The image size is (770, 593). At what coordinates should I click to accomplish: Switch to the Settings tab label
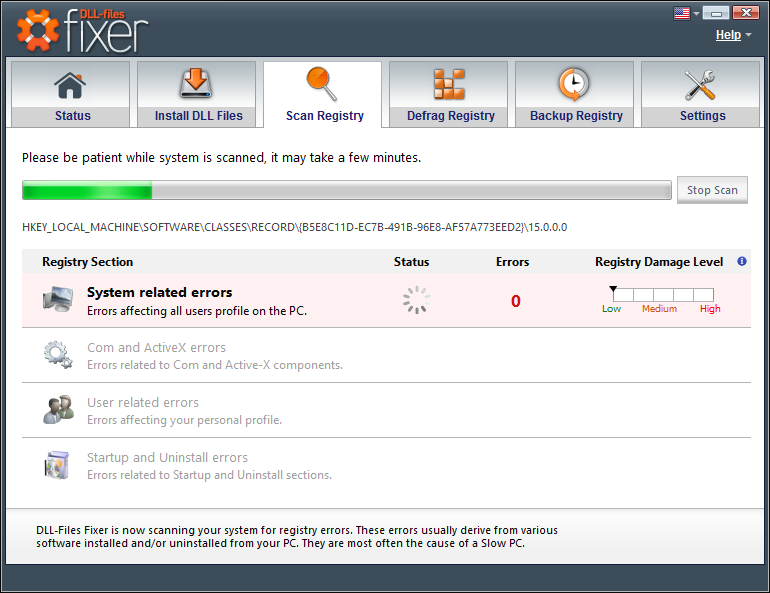coord(702,116)
